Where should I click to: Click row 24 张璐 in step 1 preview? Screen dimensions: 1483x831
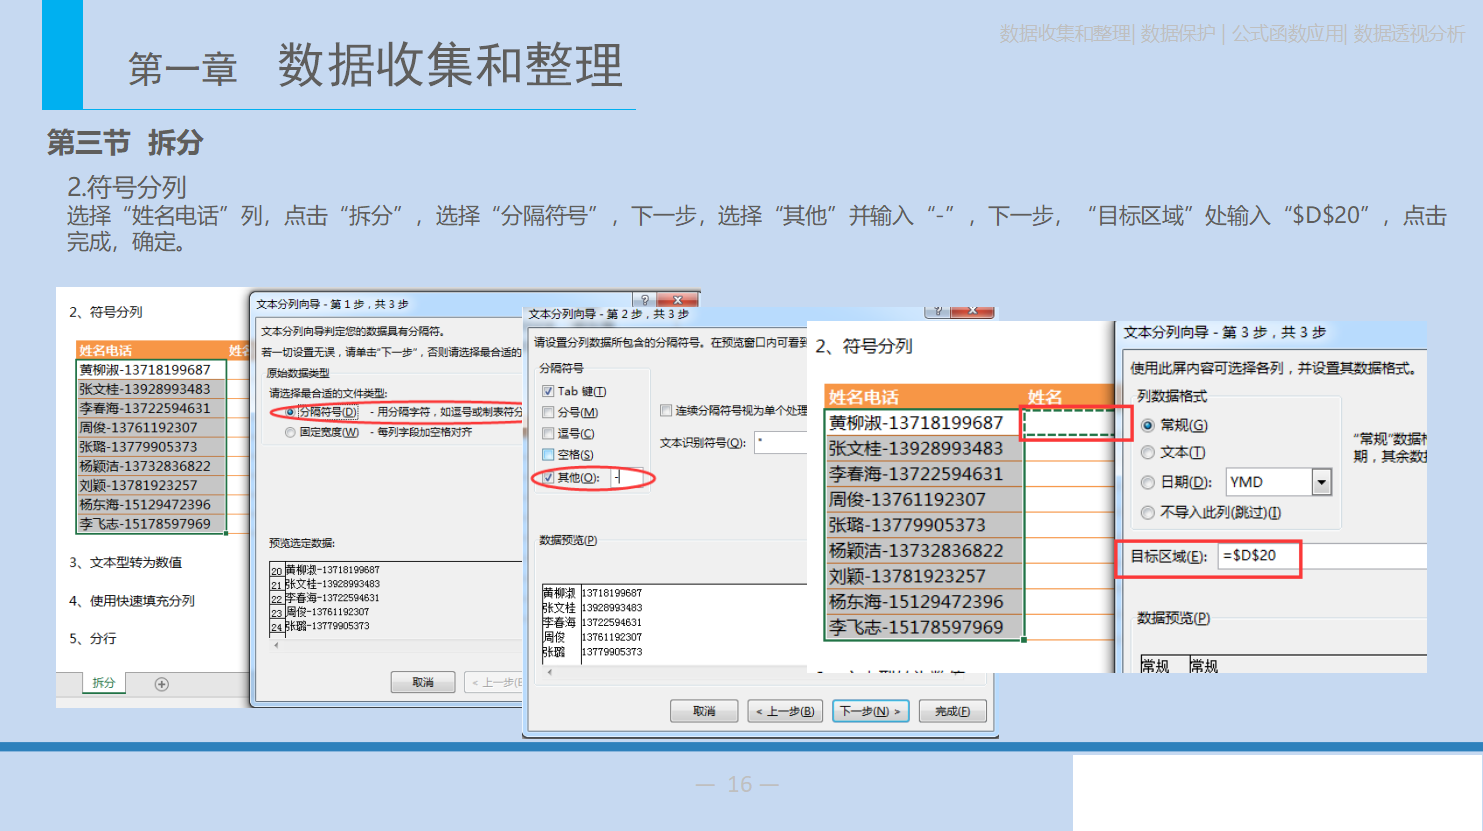point(320,626)
